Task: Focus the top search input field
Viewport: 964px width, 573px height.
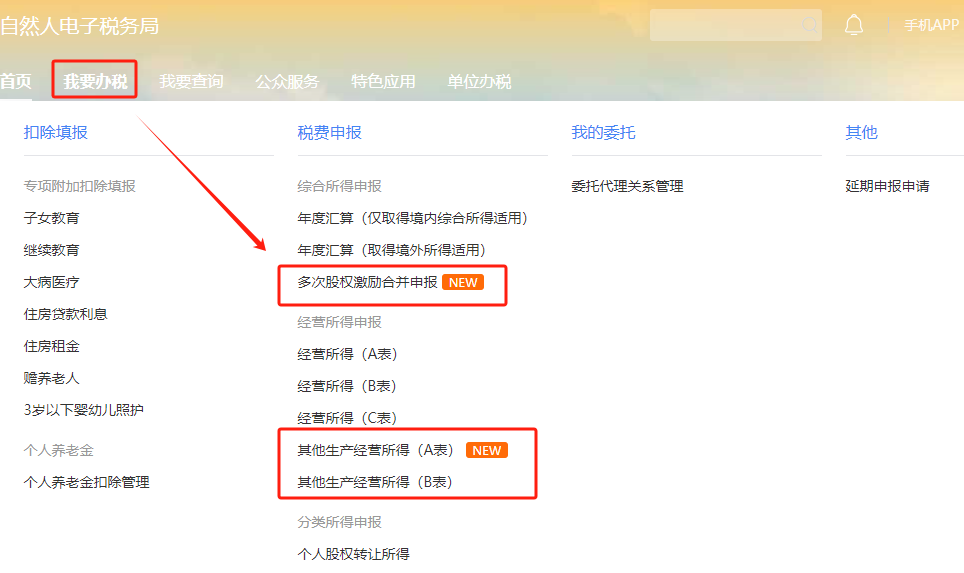Action: [735, 25]
